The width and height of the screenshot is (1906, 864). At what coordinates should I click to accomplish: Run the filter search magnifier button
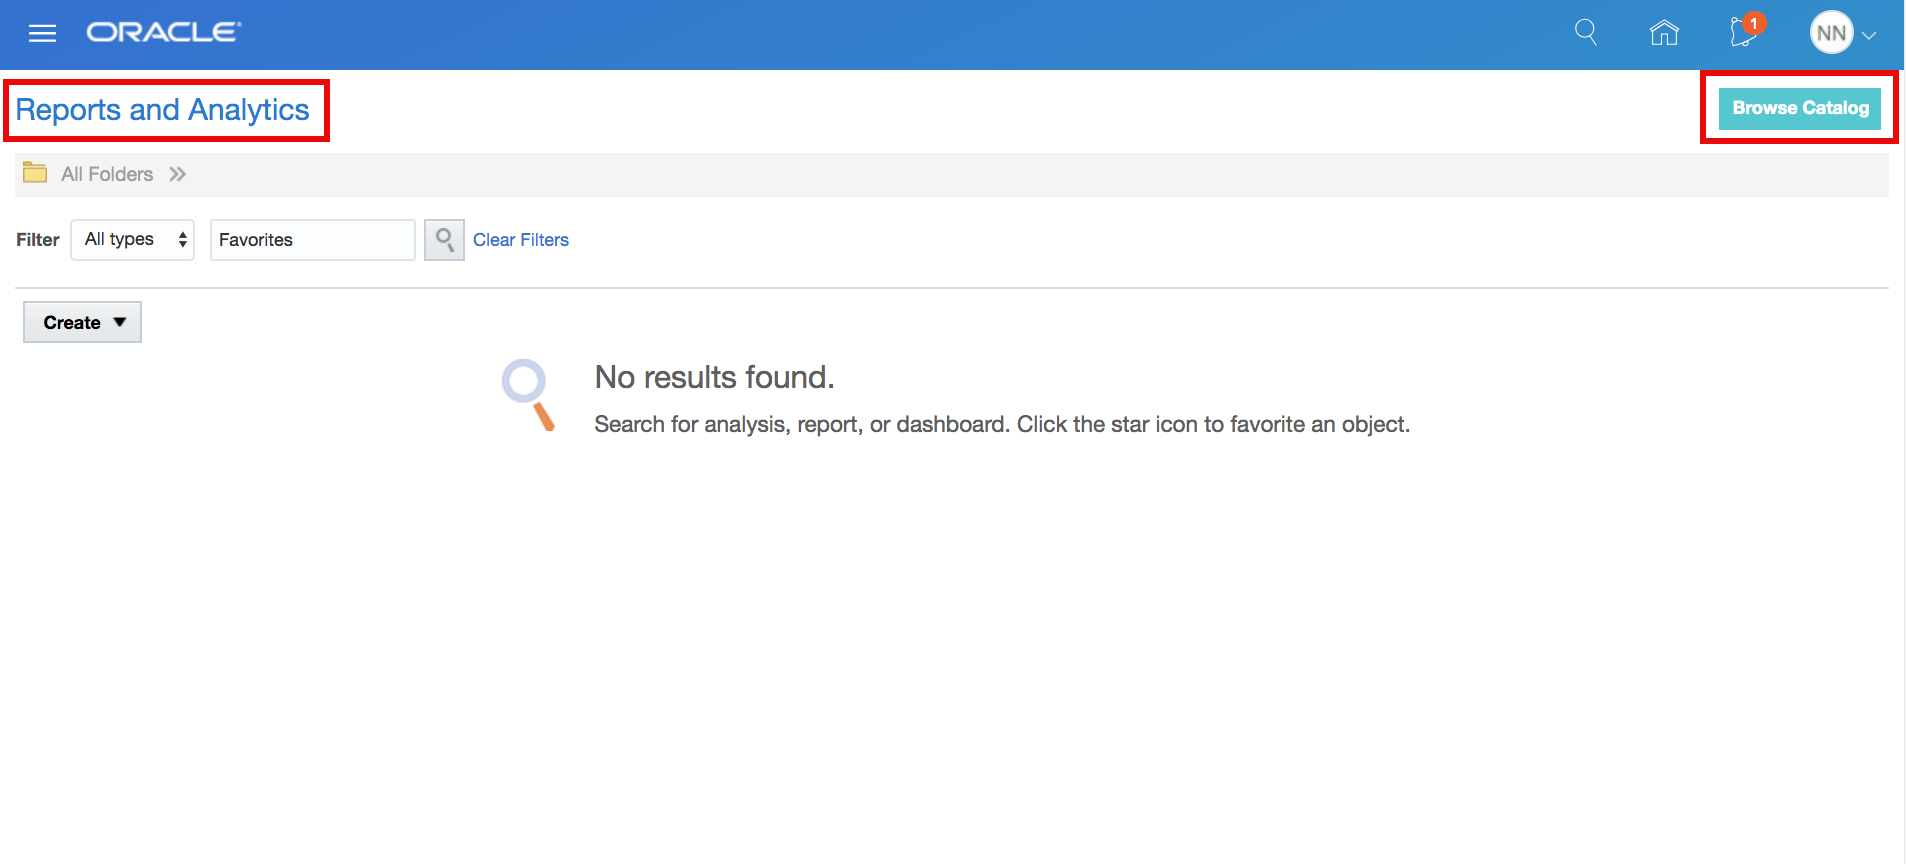coord(444,240)
